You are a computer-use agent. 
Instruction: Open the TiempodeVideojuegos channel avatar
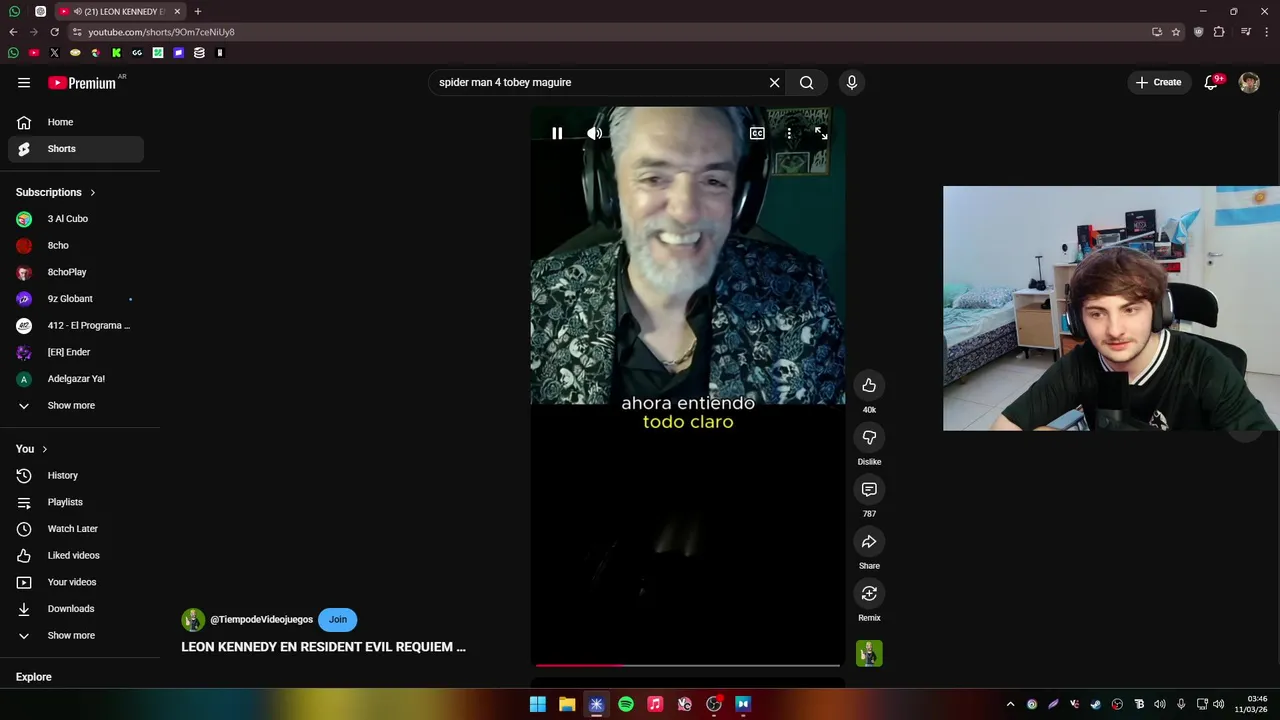coord(193,620)
